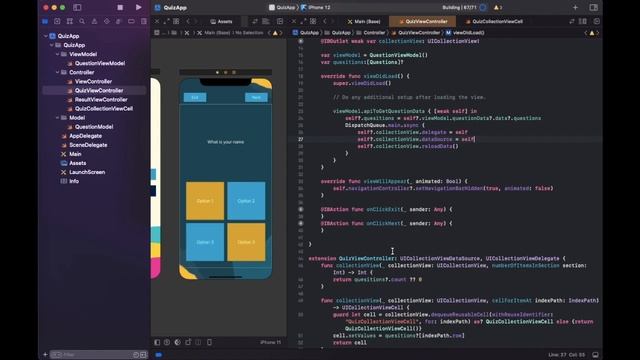This screenshot has height=360, width=640.
Task: Show the symbol navigator
Action: pos(70,21)
